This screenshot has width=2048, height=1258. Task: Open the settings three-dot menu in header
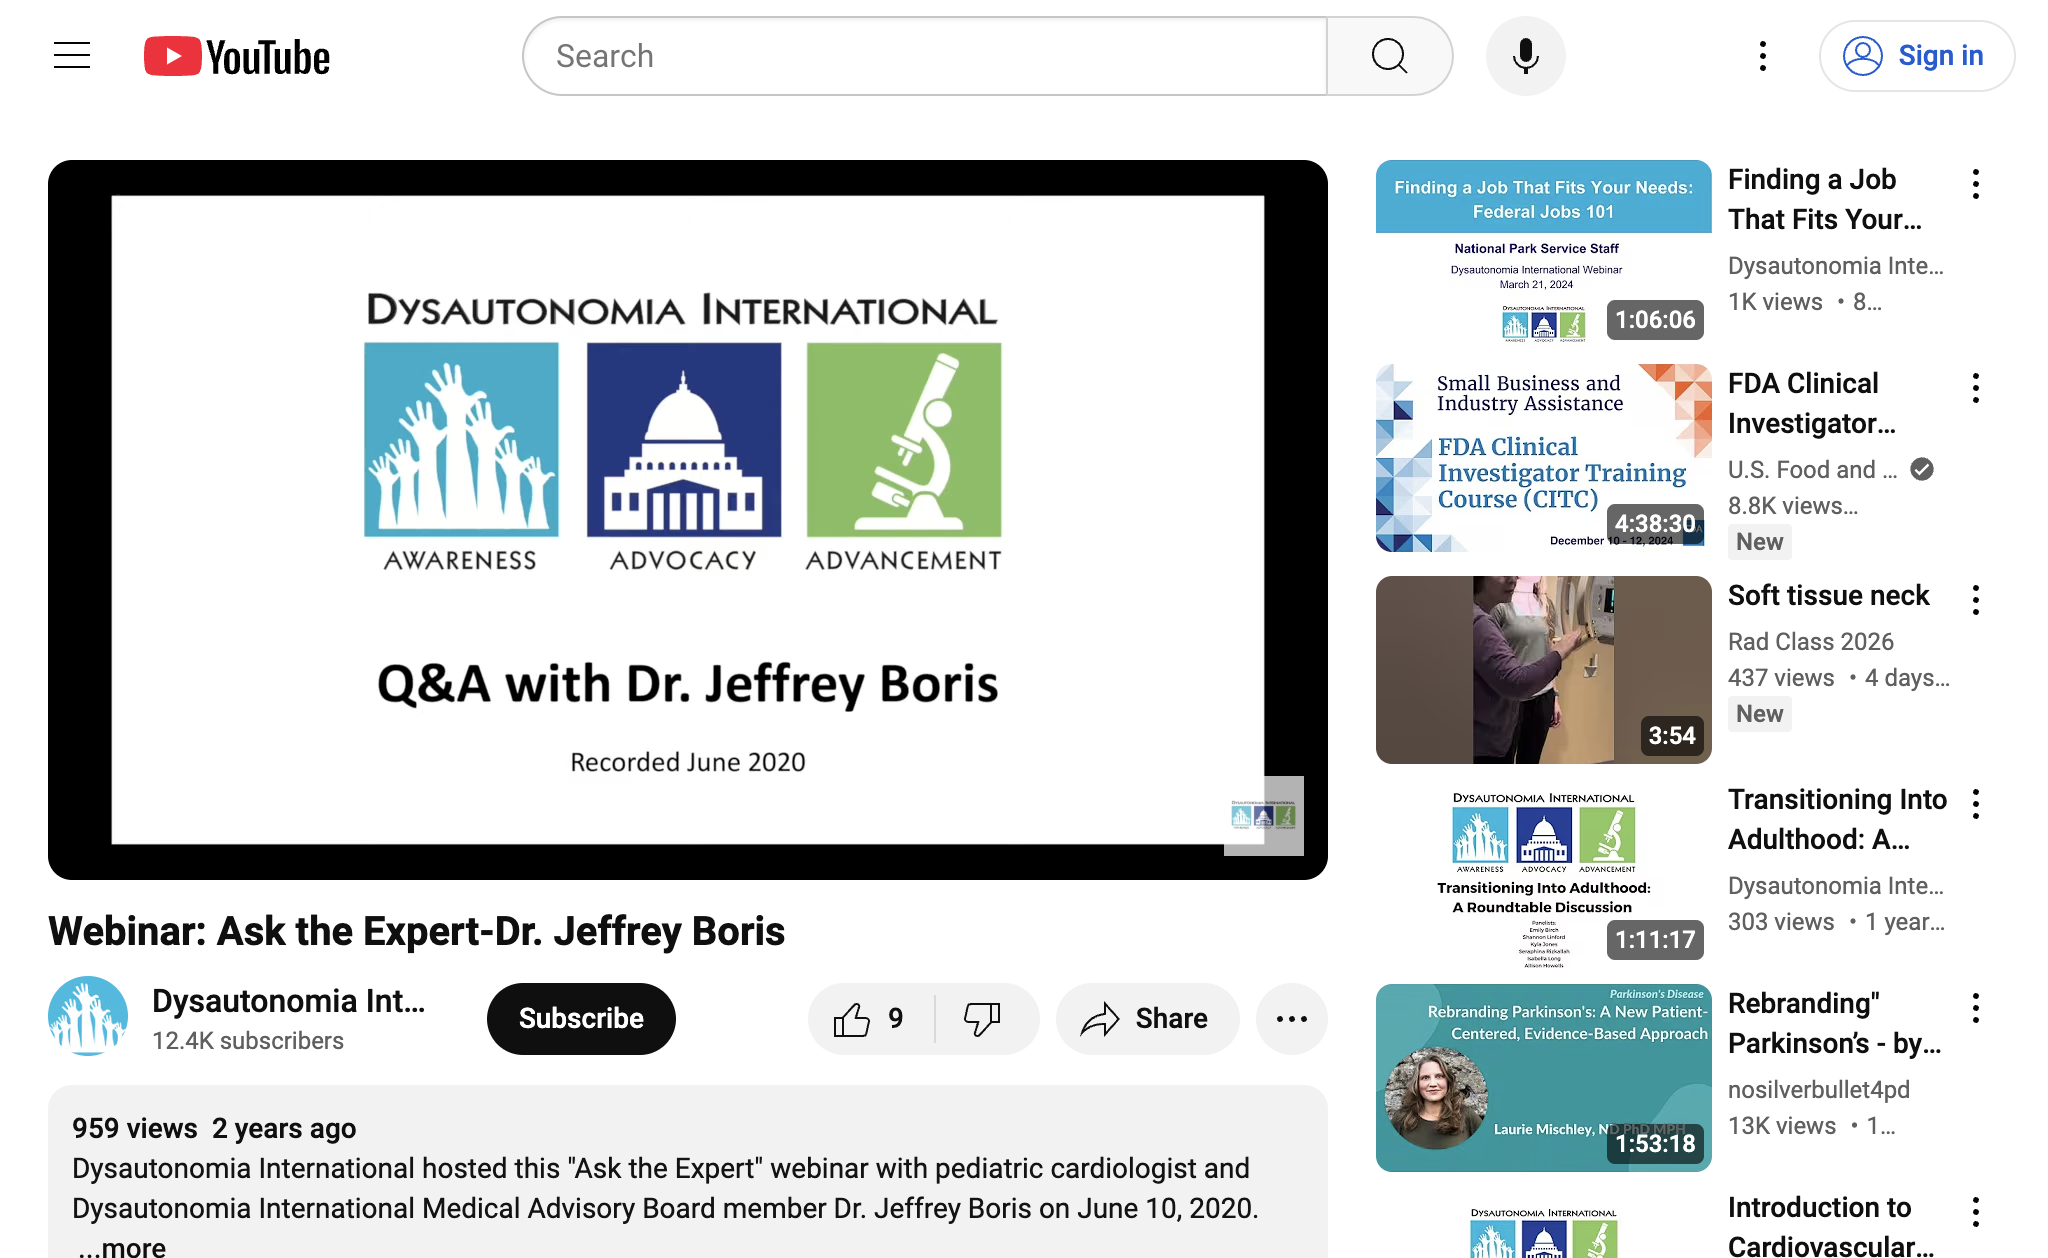pyautogui.click(x=1763, y=56)
